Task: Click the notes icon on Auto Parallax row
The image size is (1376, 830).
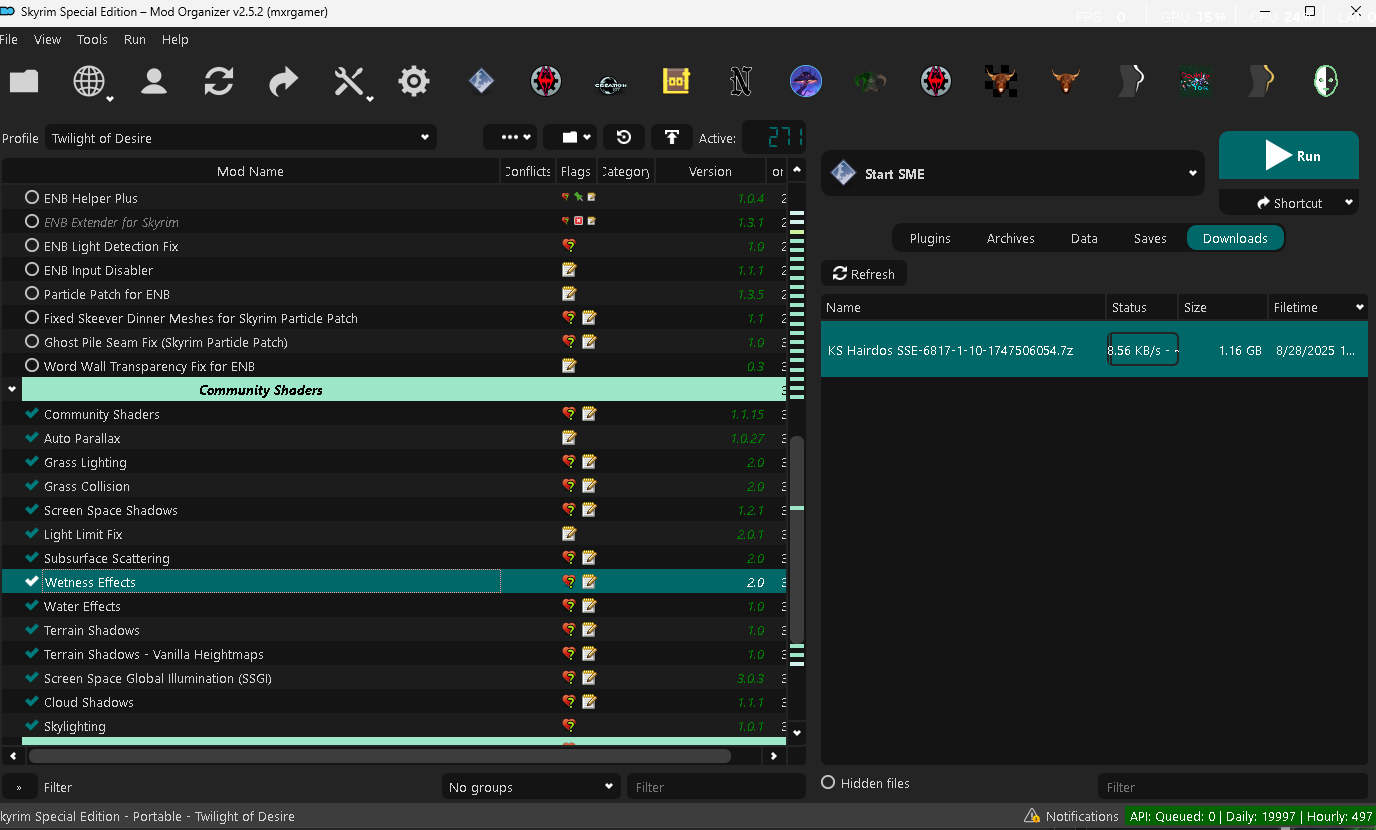Action: tap(569, 438)
